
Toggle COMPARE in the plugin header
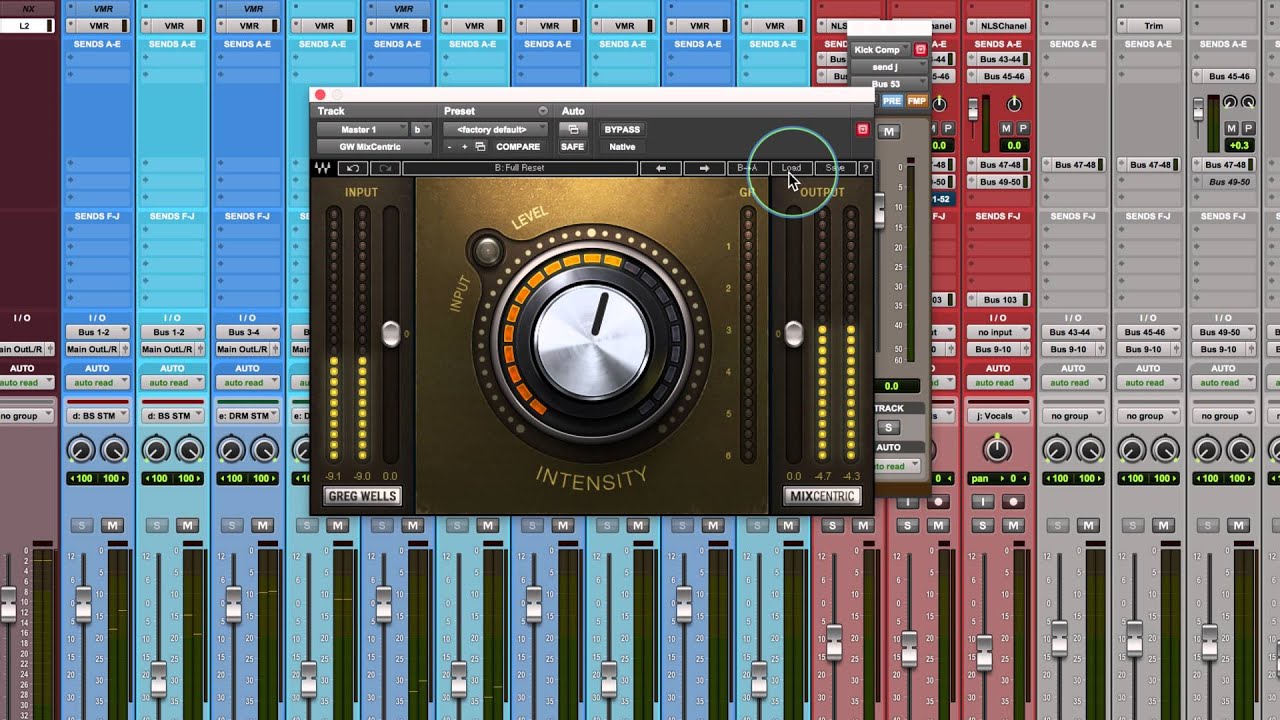(518, 147)
